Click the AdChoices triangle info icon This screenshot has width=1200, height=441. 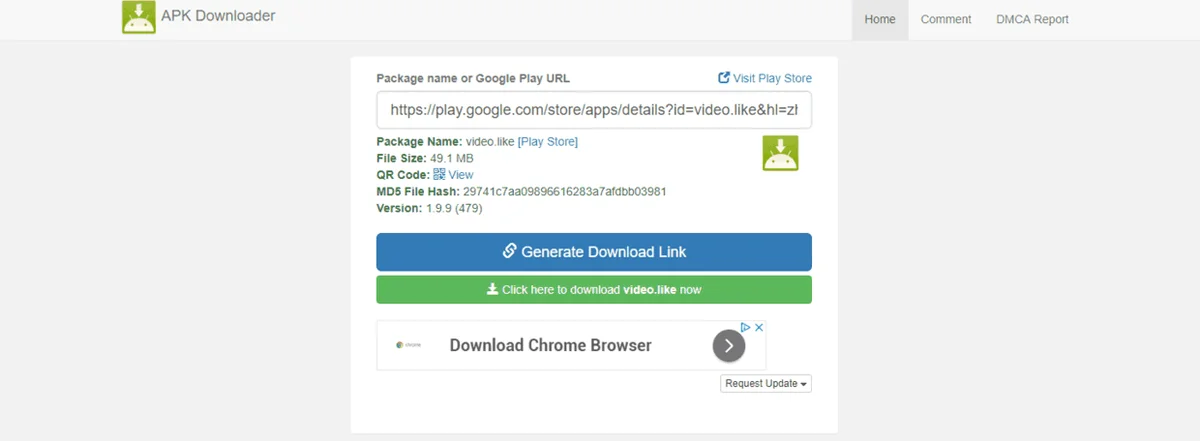point(745,327)
